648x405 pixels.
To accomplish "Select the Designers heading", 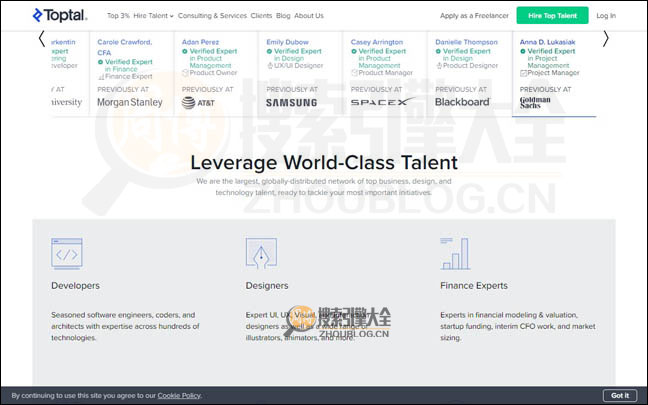I will [x=267, y=286].
